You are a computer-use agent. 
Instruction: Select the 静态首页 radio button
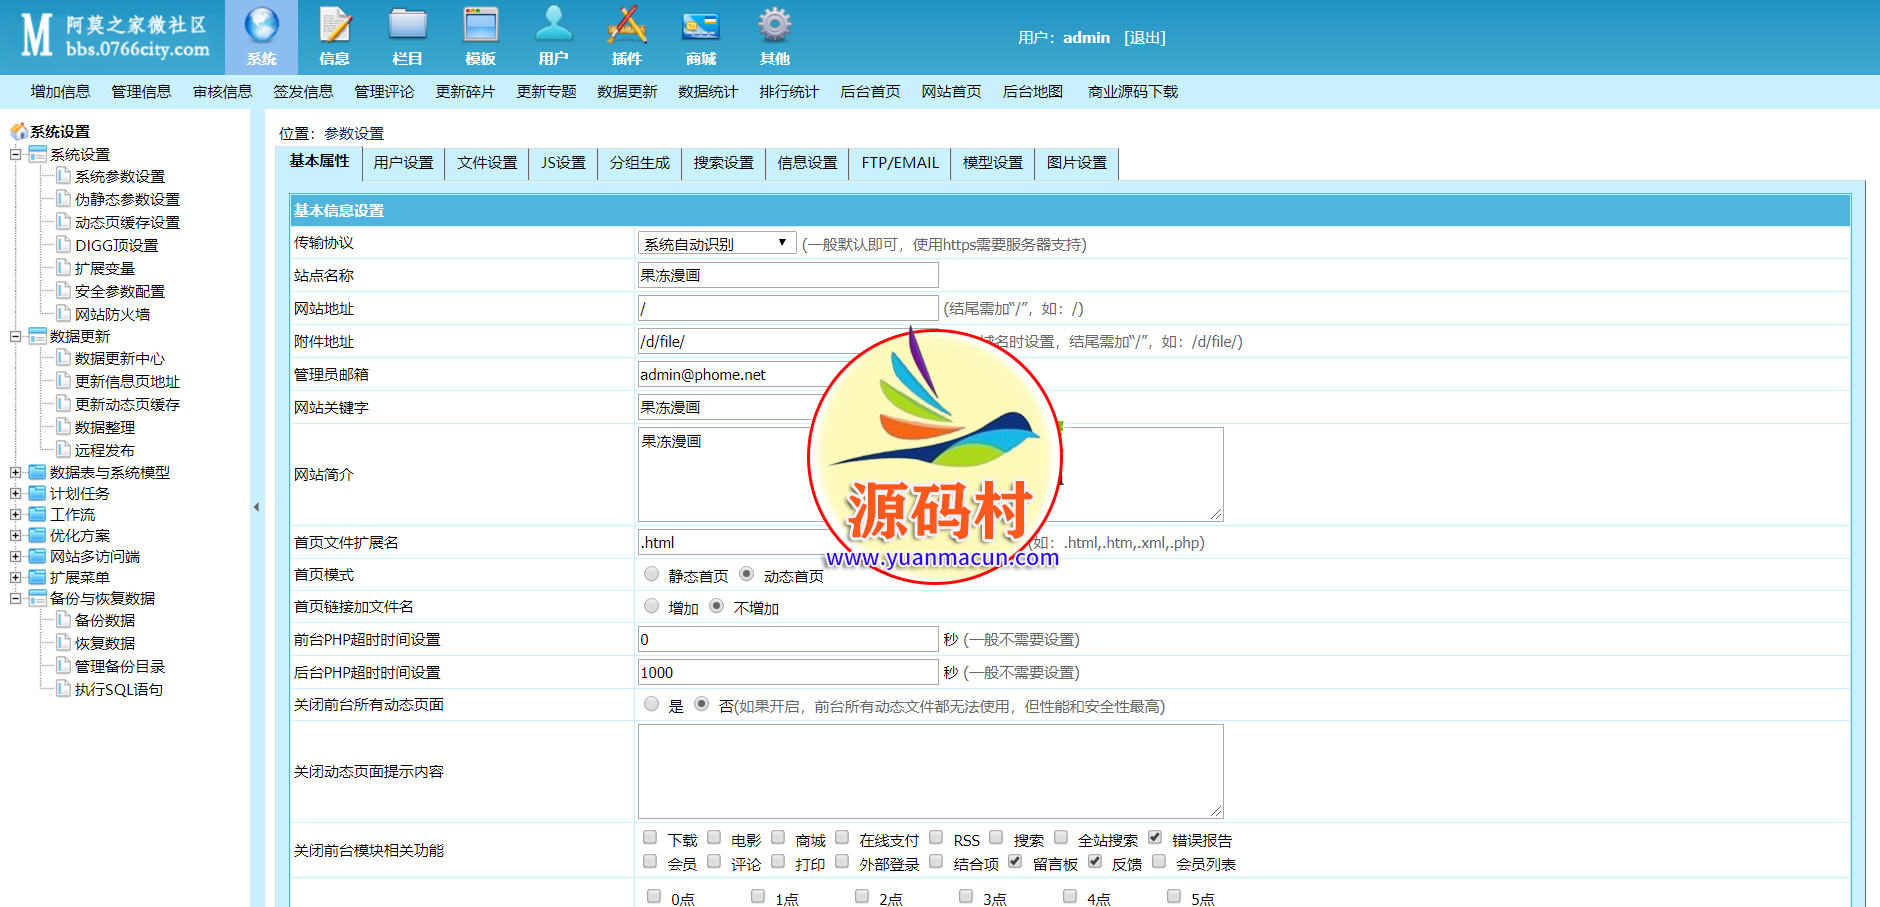click(652, 574)
